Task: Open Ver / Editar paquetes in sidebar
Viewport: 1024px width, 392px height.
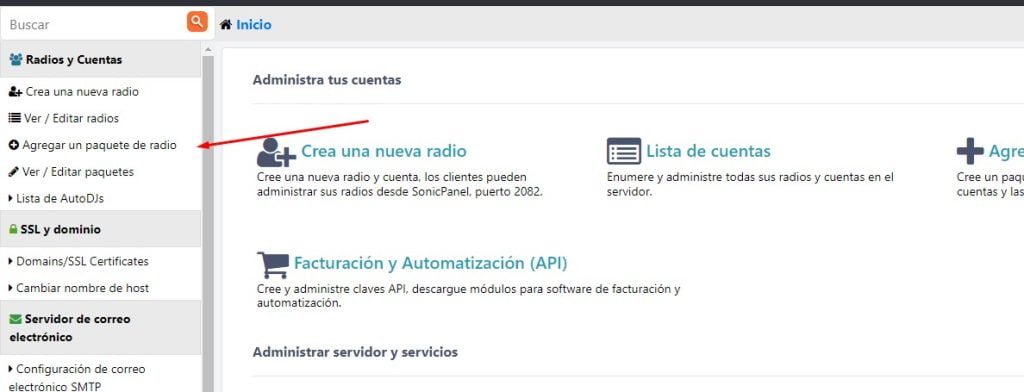Action: click(78, 172)
